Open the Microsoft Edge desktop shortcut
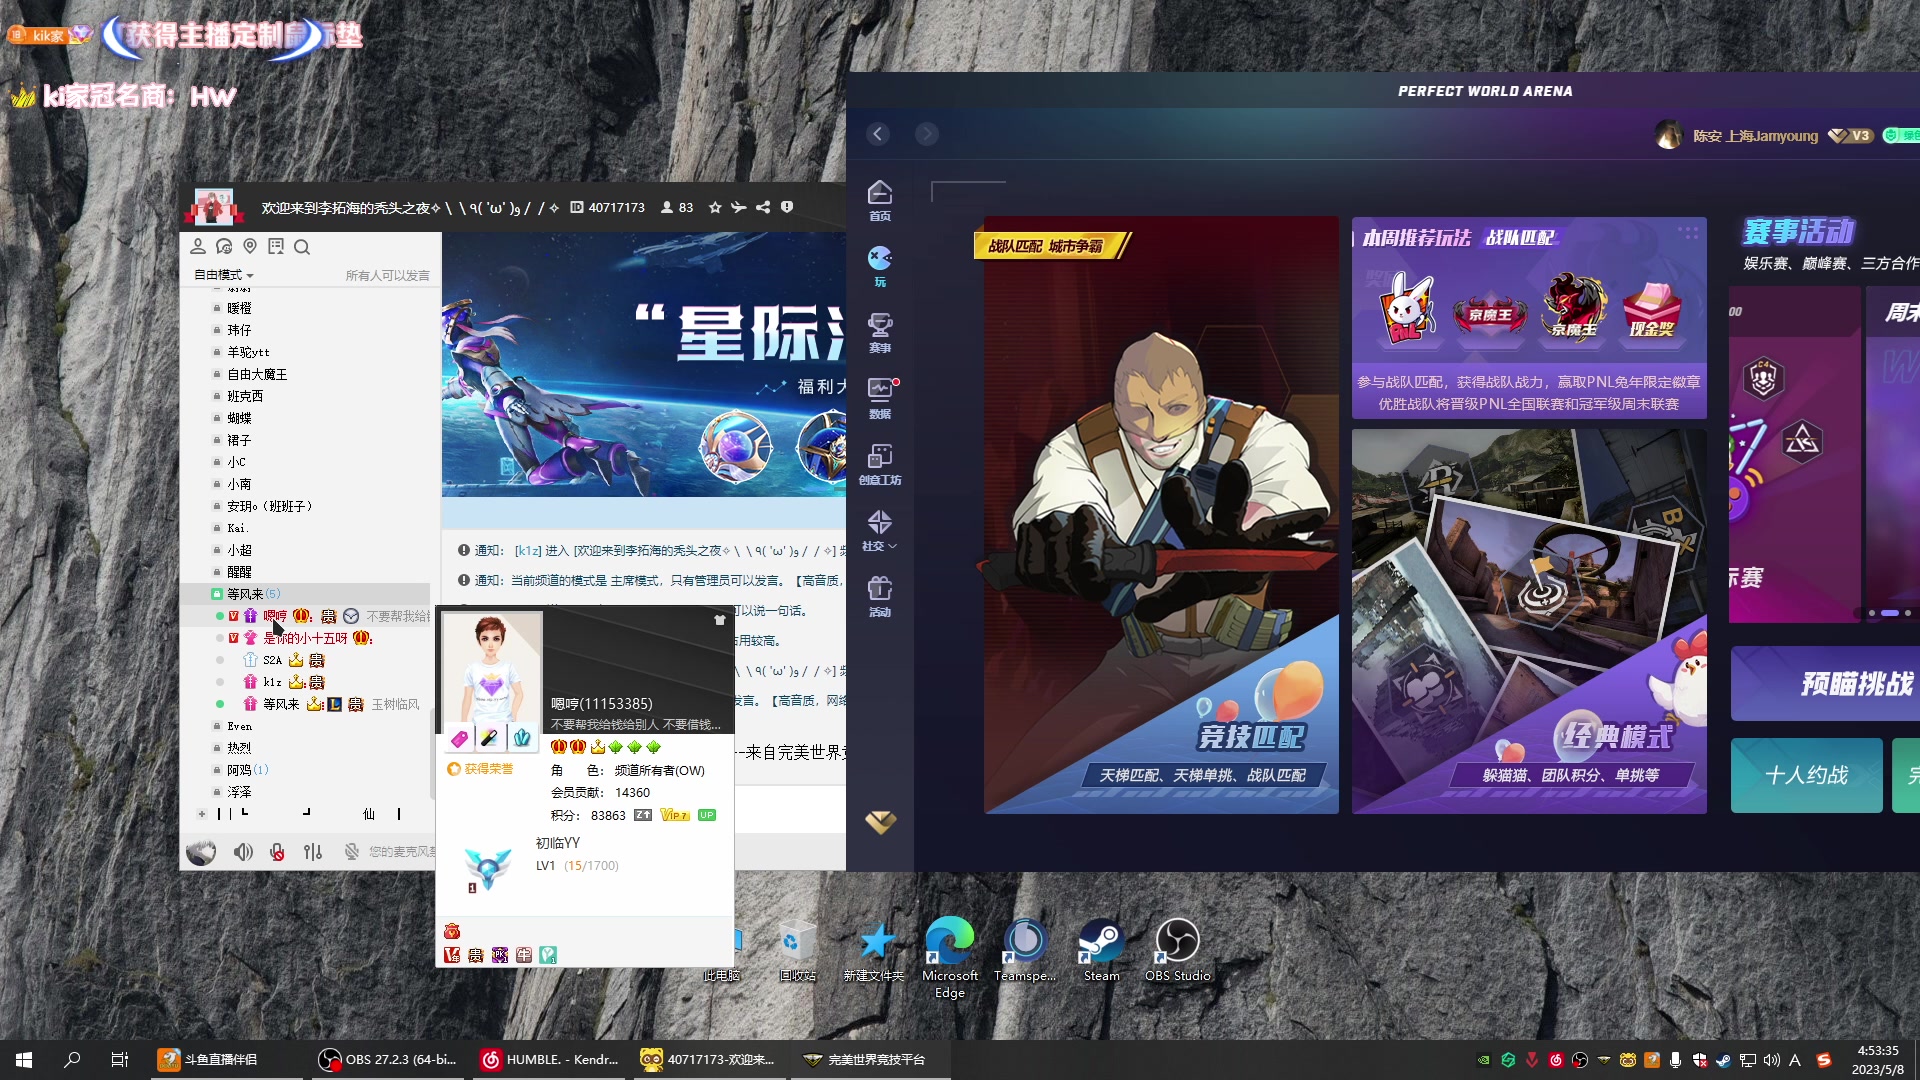Image resolution: width=1920 pixels, height=1080 pixels. click(950, 958)
